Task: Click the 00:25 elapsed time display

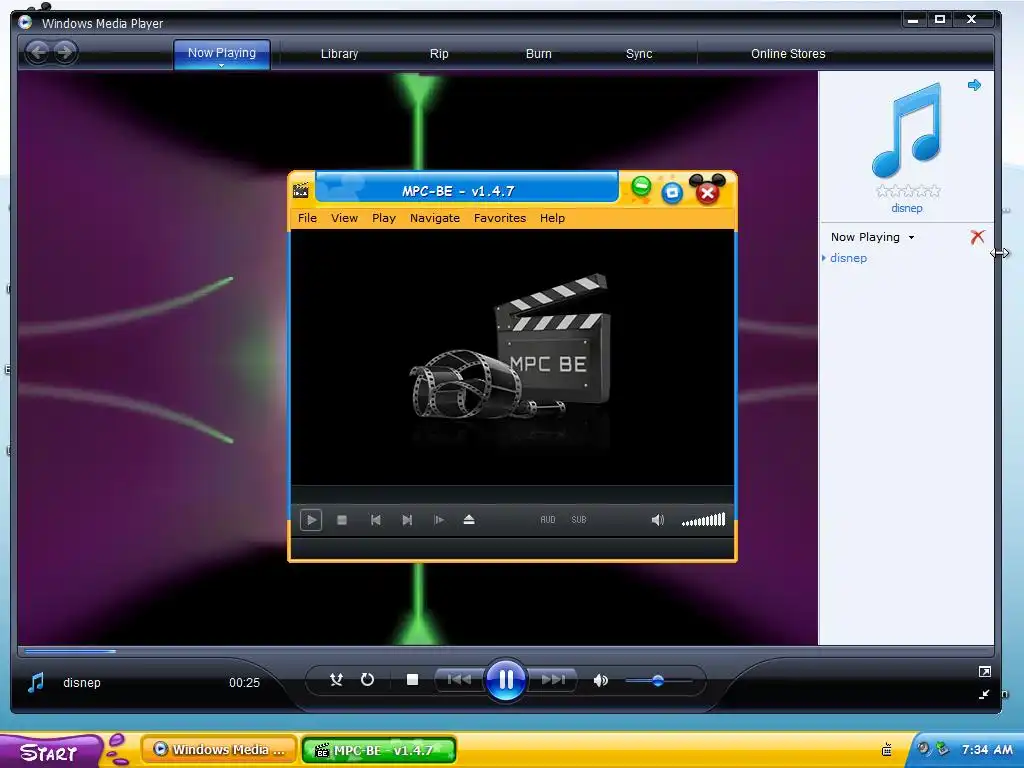Action: tap(244, 682)
